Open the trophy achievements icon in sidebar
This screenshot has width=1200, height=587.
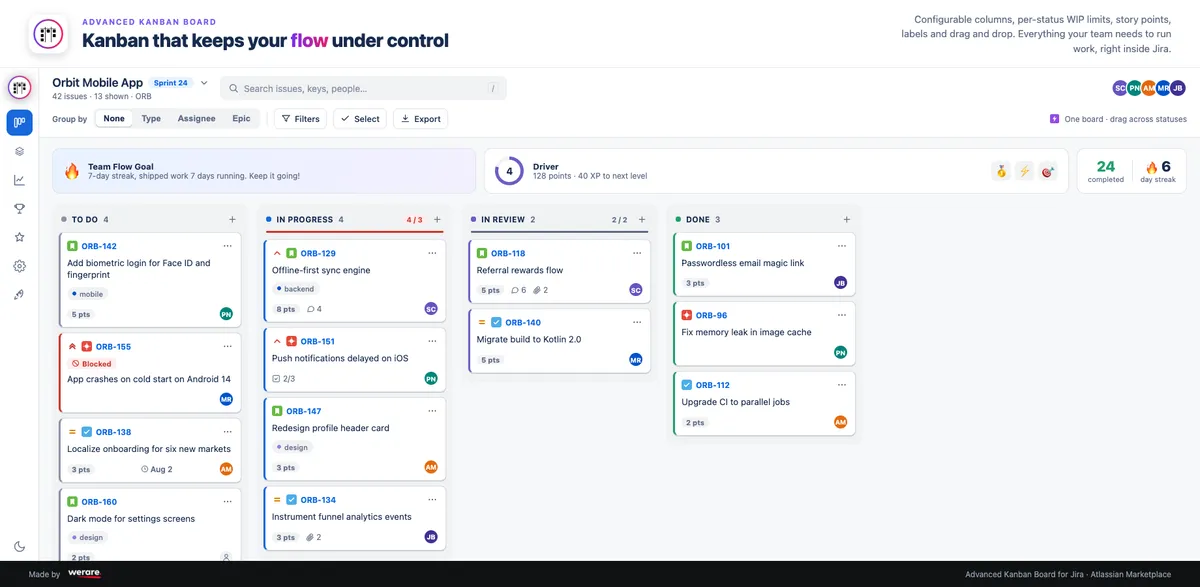tap(19, 209)
